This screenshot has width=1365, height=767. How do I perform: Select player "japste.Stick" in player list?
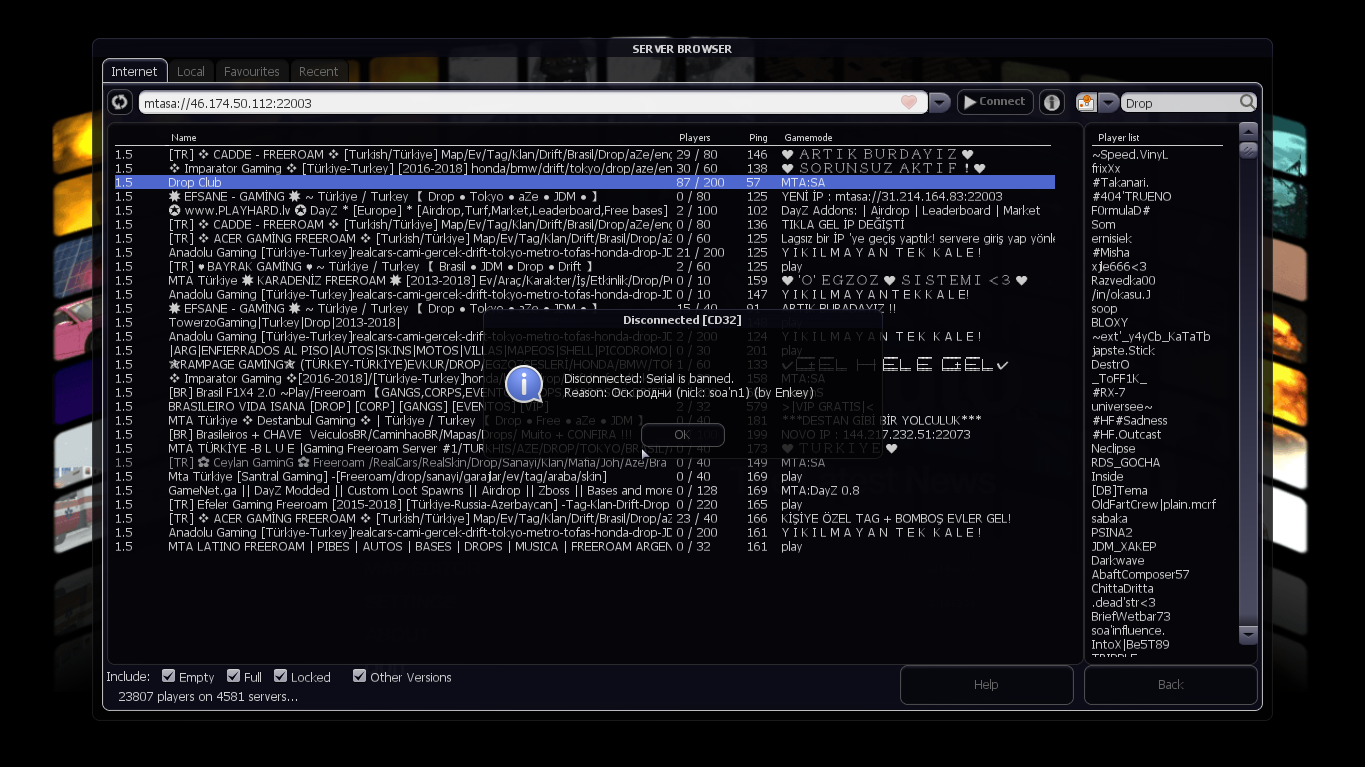point(1123,351)
